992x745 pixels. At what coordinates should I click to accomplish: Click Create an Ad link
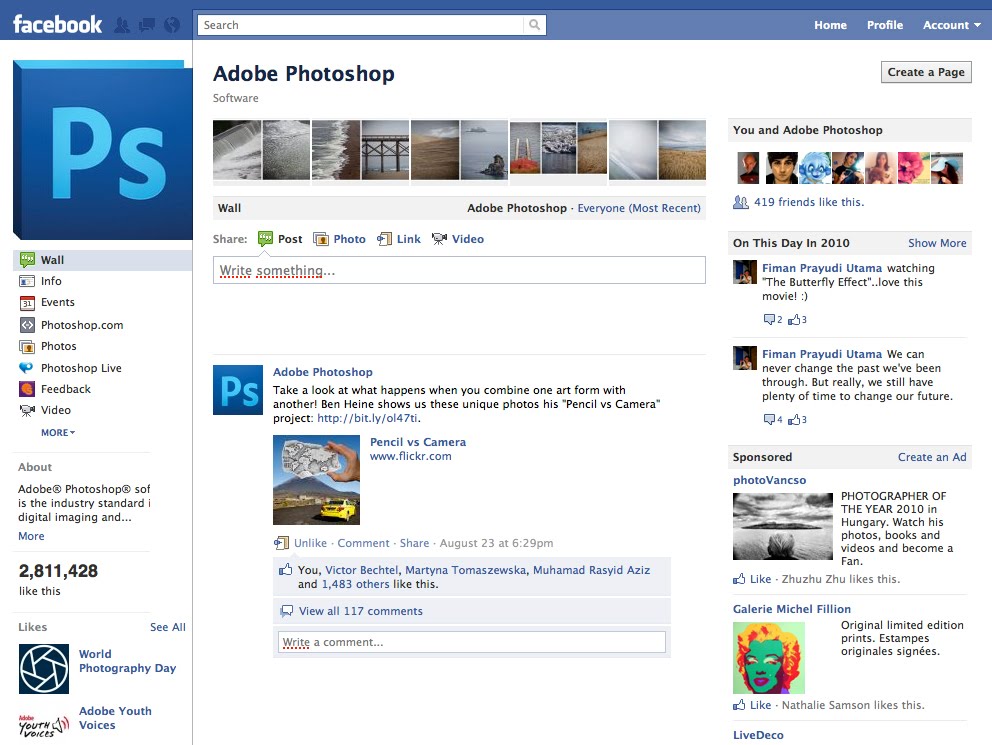(932, 457)
